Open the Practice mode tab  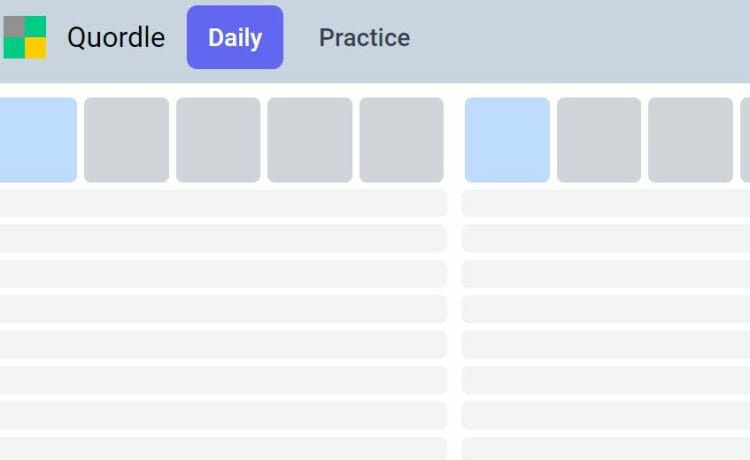tap(364, 37)
